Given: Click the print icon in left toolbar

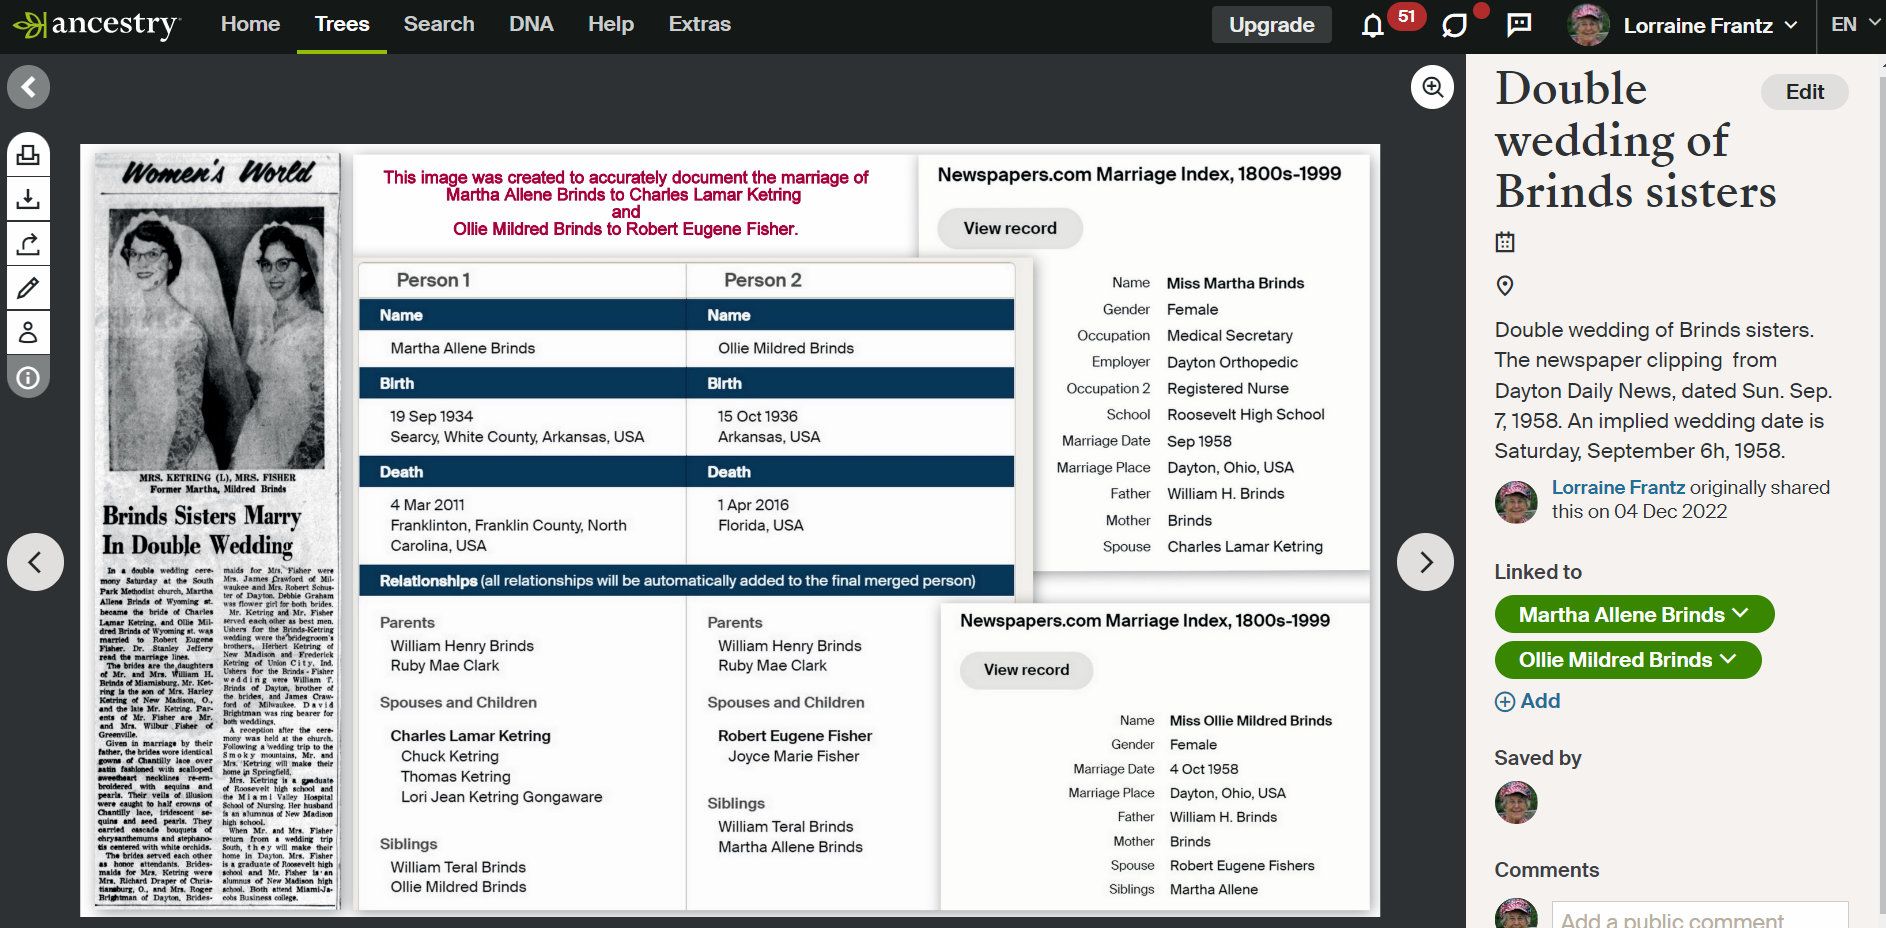Looking at the screenshot, I should coord(28,155).
